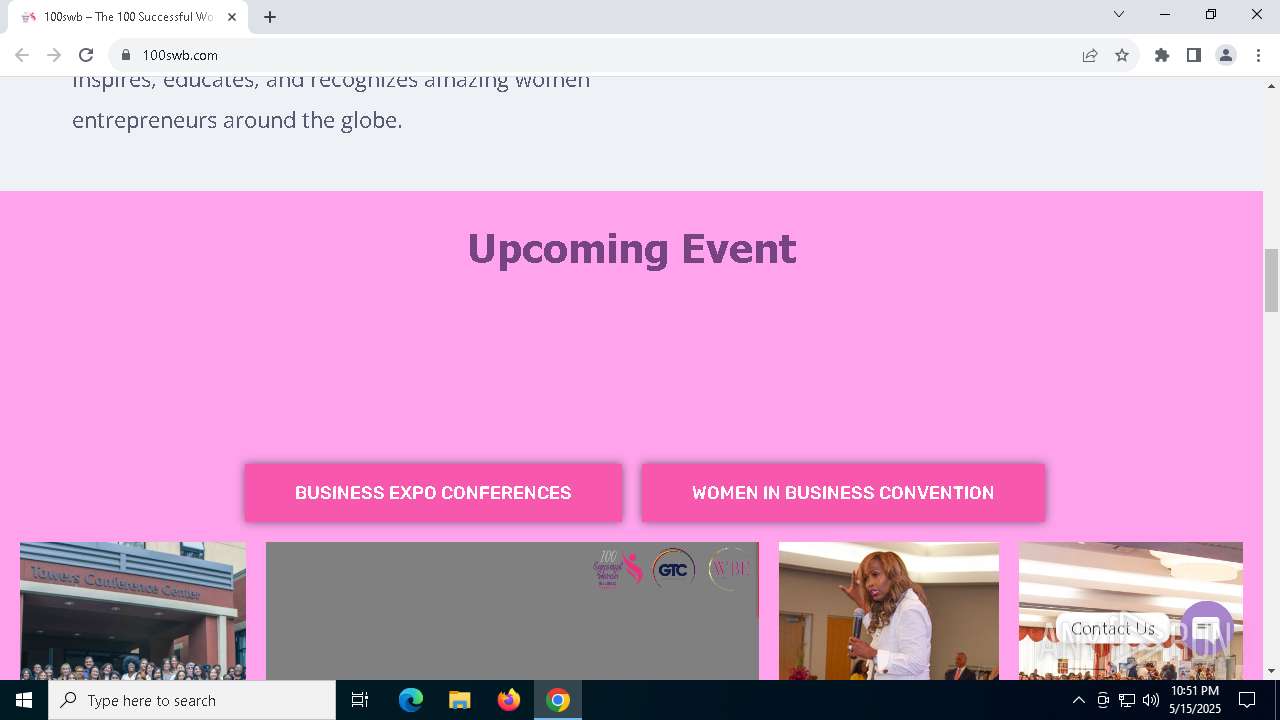Open a new tab with the plus button
This screenshot has height=720, width=1280.
(x=270, y=17)
